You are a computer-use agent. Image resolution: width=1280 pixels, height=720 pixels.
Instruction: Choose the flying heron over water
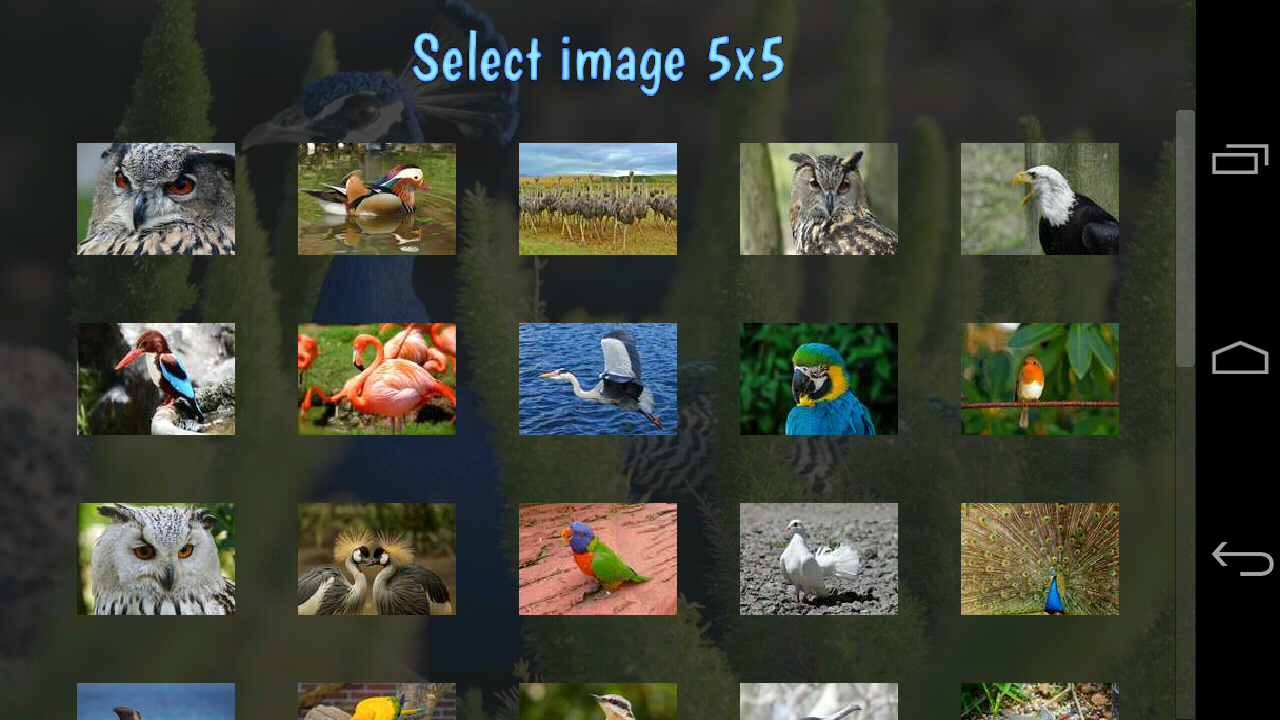pyautogui.click(x=598, y=379)
